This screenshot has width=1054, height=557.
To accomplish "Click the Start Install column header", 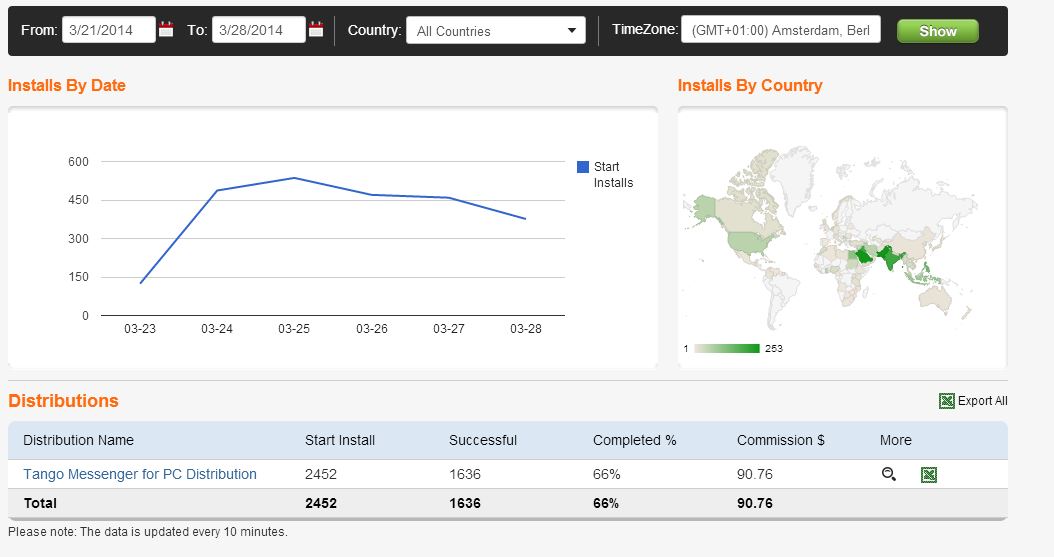I will pos(340,440).
